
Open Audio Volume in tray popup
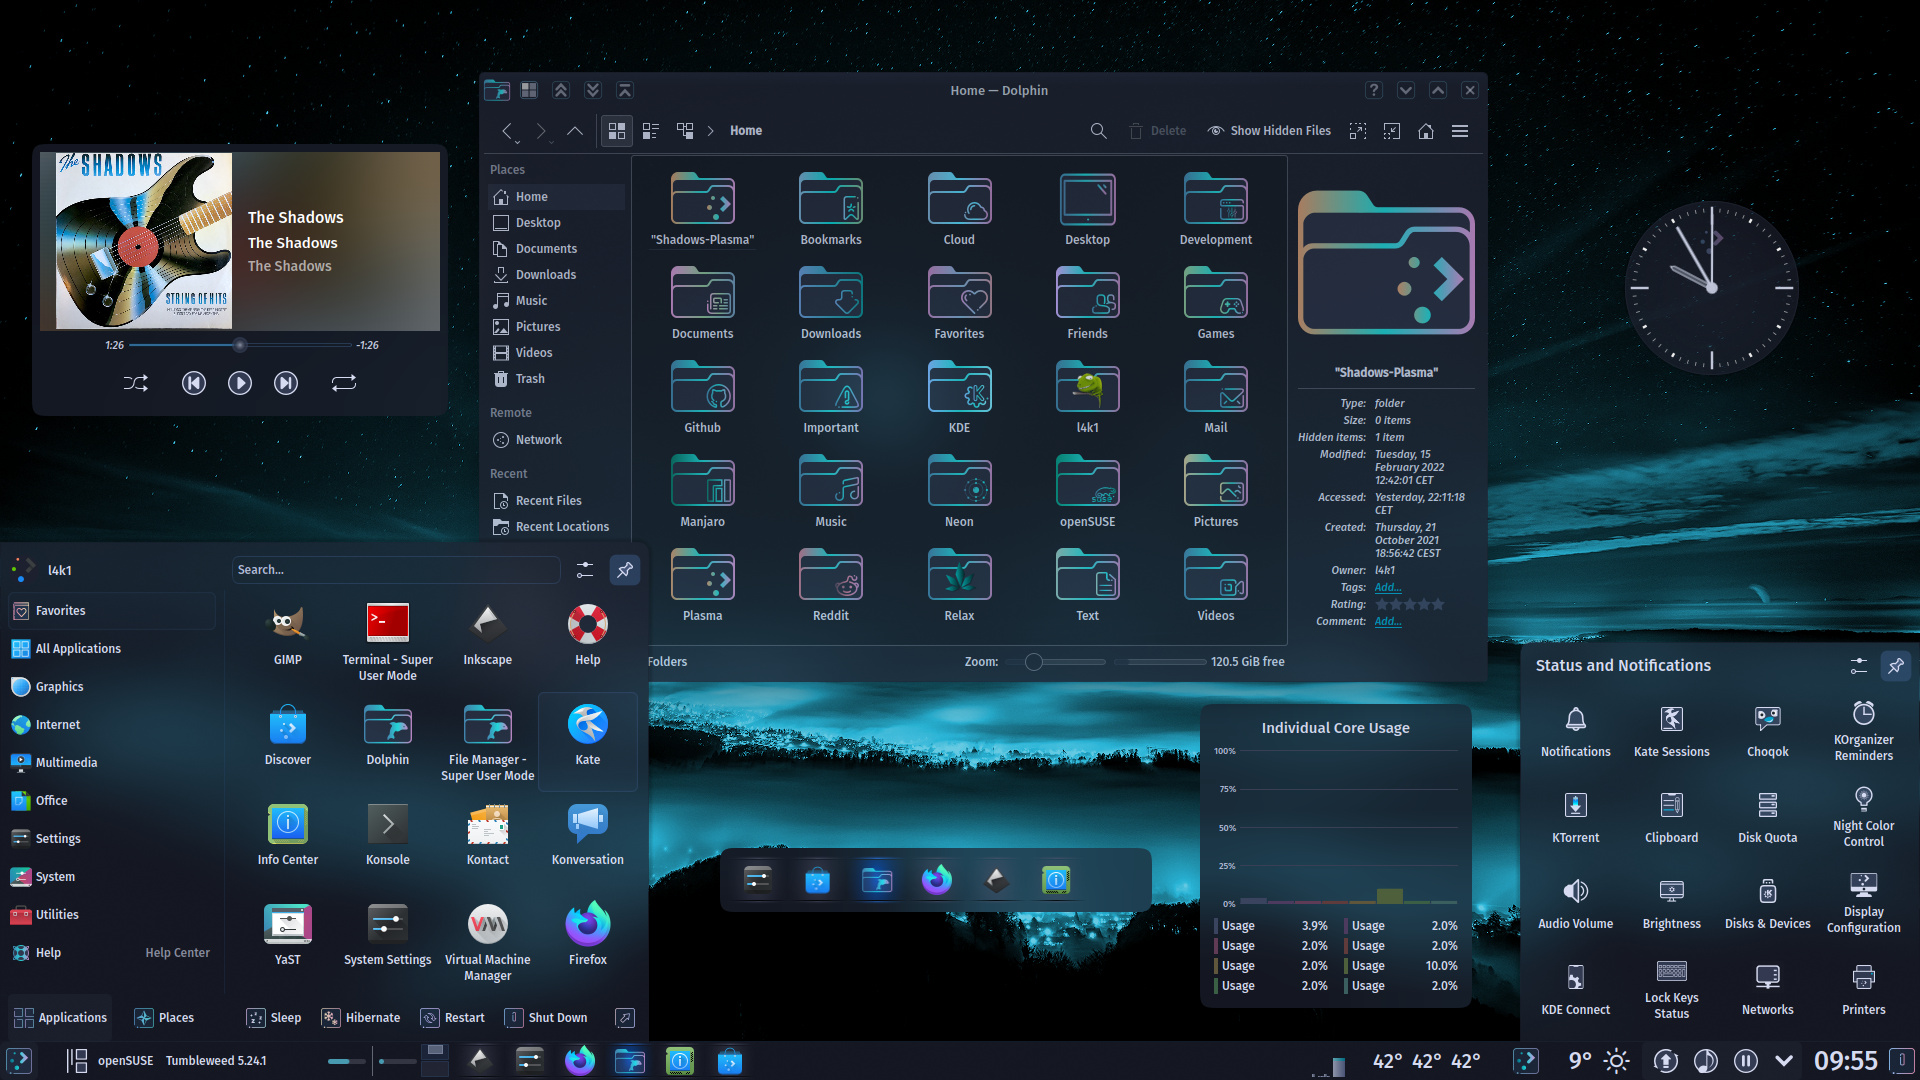(x=1576, y=904)
